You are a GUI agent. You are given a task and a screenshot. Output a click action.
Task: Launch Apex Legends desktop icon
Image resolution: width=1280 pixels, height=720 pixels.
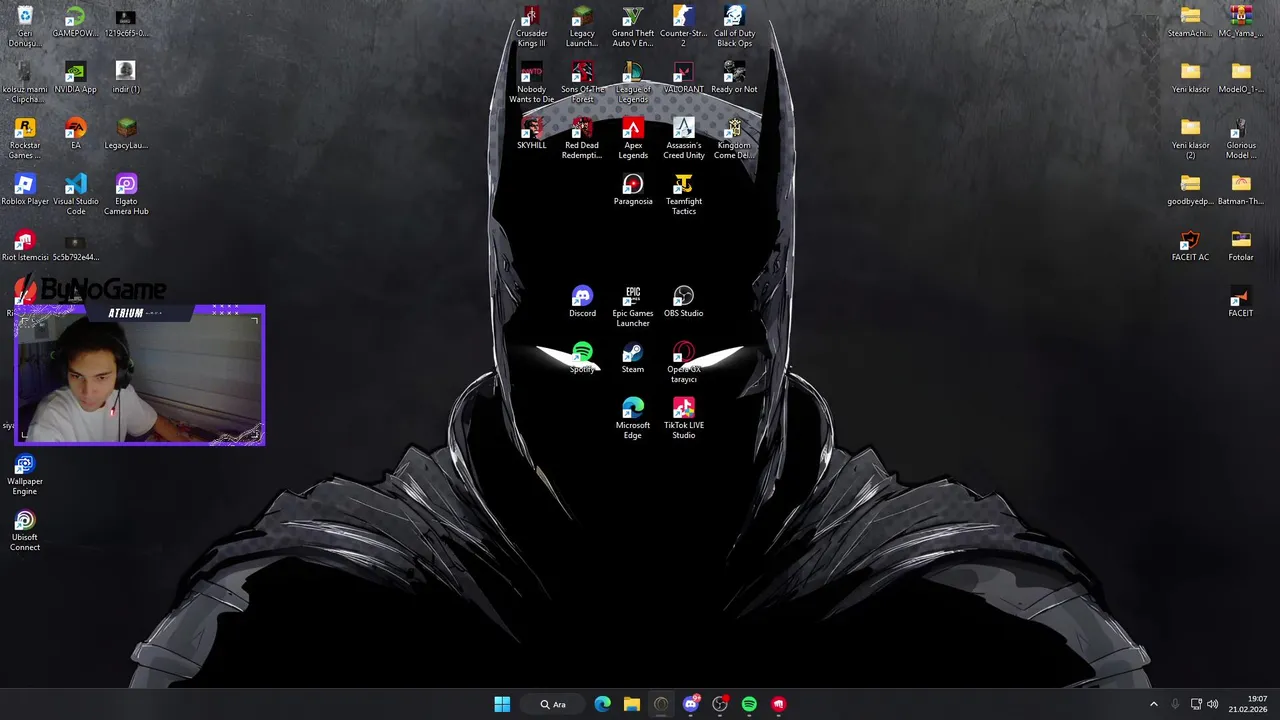pyautogui.click(x=633, y=138)
